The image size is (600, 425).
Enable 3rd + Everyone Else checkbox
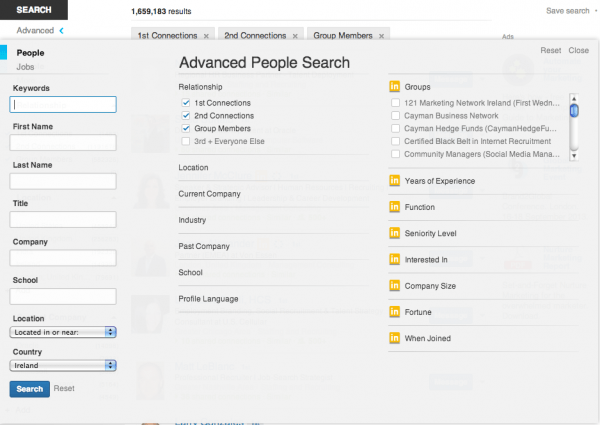[186, 141]
